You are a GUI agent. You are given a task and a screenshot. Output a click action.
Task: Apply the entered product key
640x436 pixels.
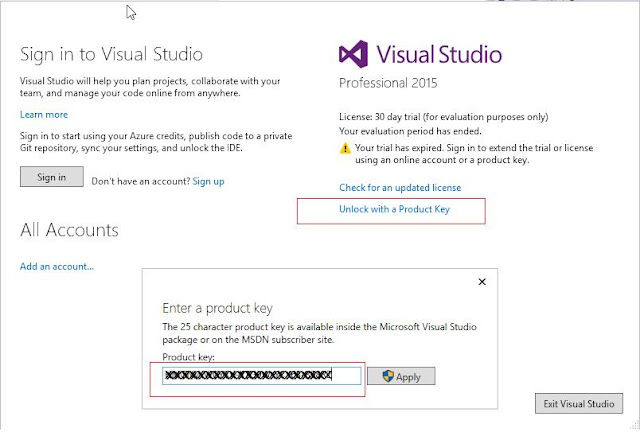(401, 377)
